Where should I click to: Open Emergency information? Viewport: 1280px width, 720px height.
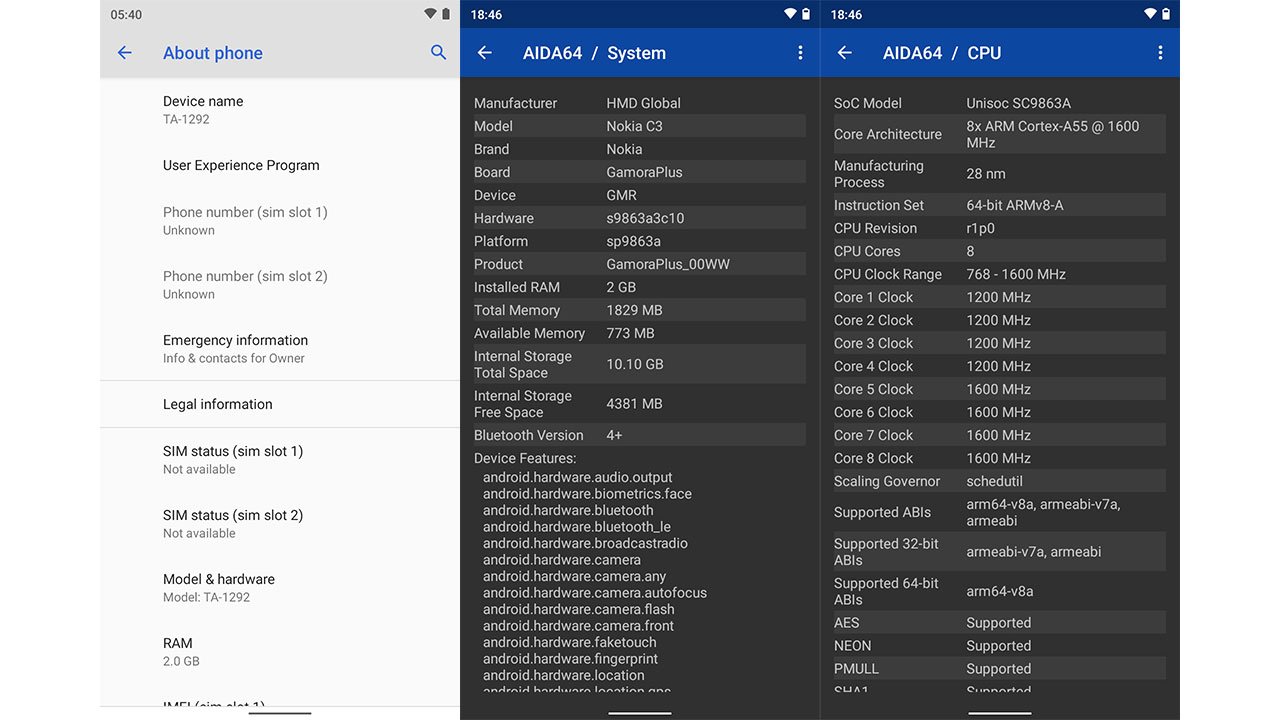point(280,349)
